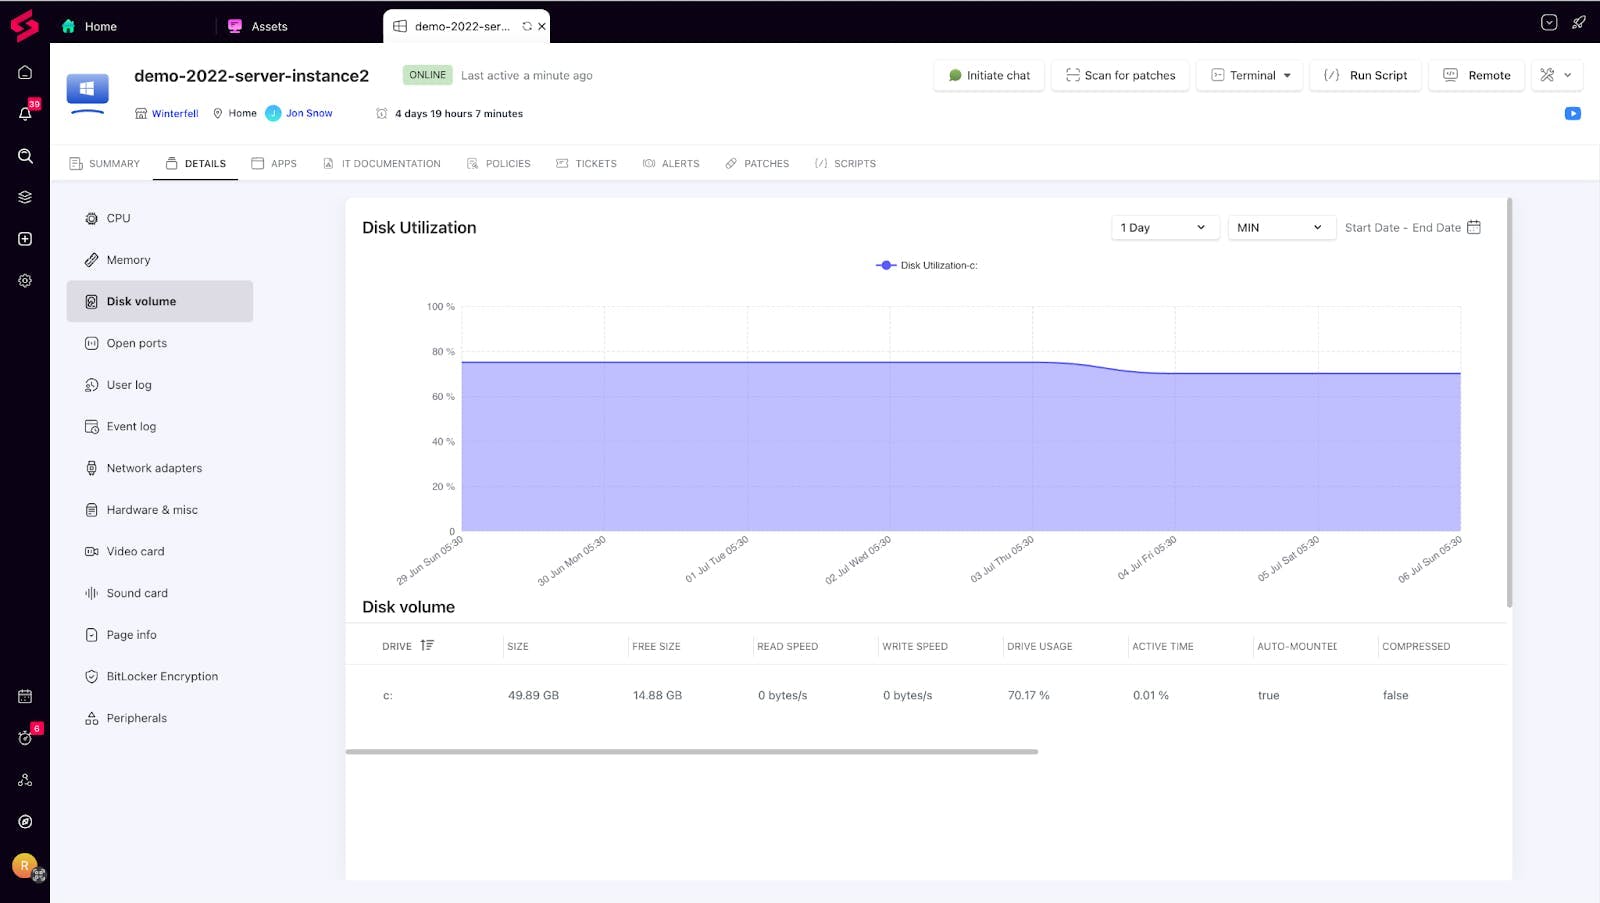The height and width of the screenshot is (903, 1600).
Task: Open the user avatar R
Action: point(25,865)
